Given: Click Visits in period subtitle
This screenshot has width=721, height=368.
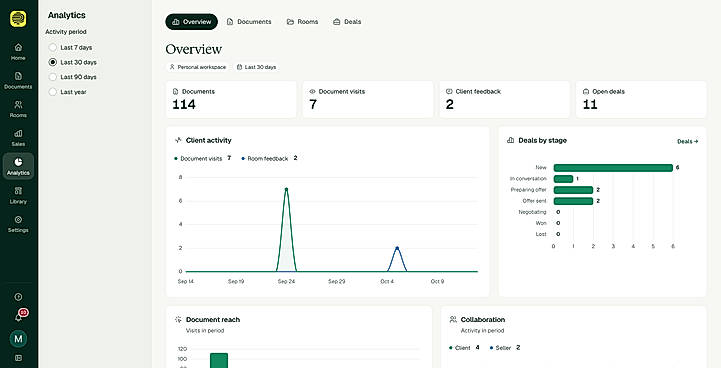Looking at the screenshot, I should click(x=205, y=331).
